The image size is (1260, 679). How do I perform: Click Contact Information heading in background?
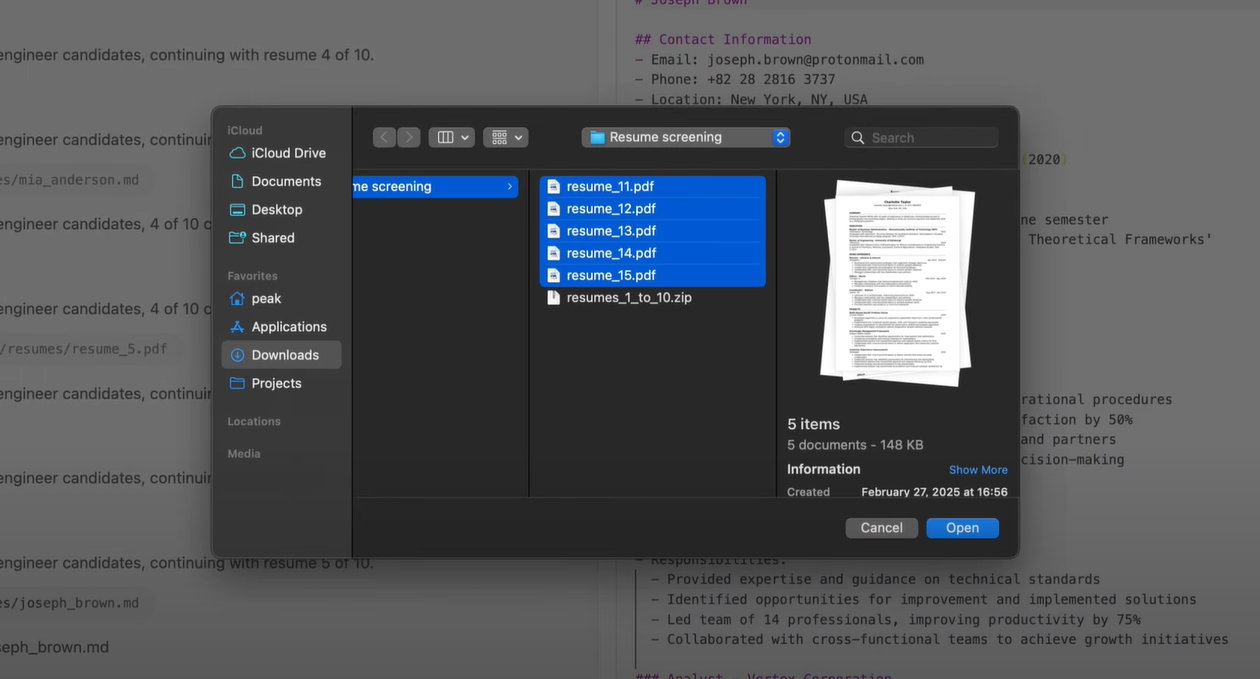pyautogui.click(x=723, y=39)
